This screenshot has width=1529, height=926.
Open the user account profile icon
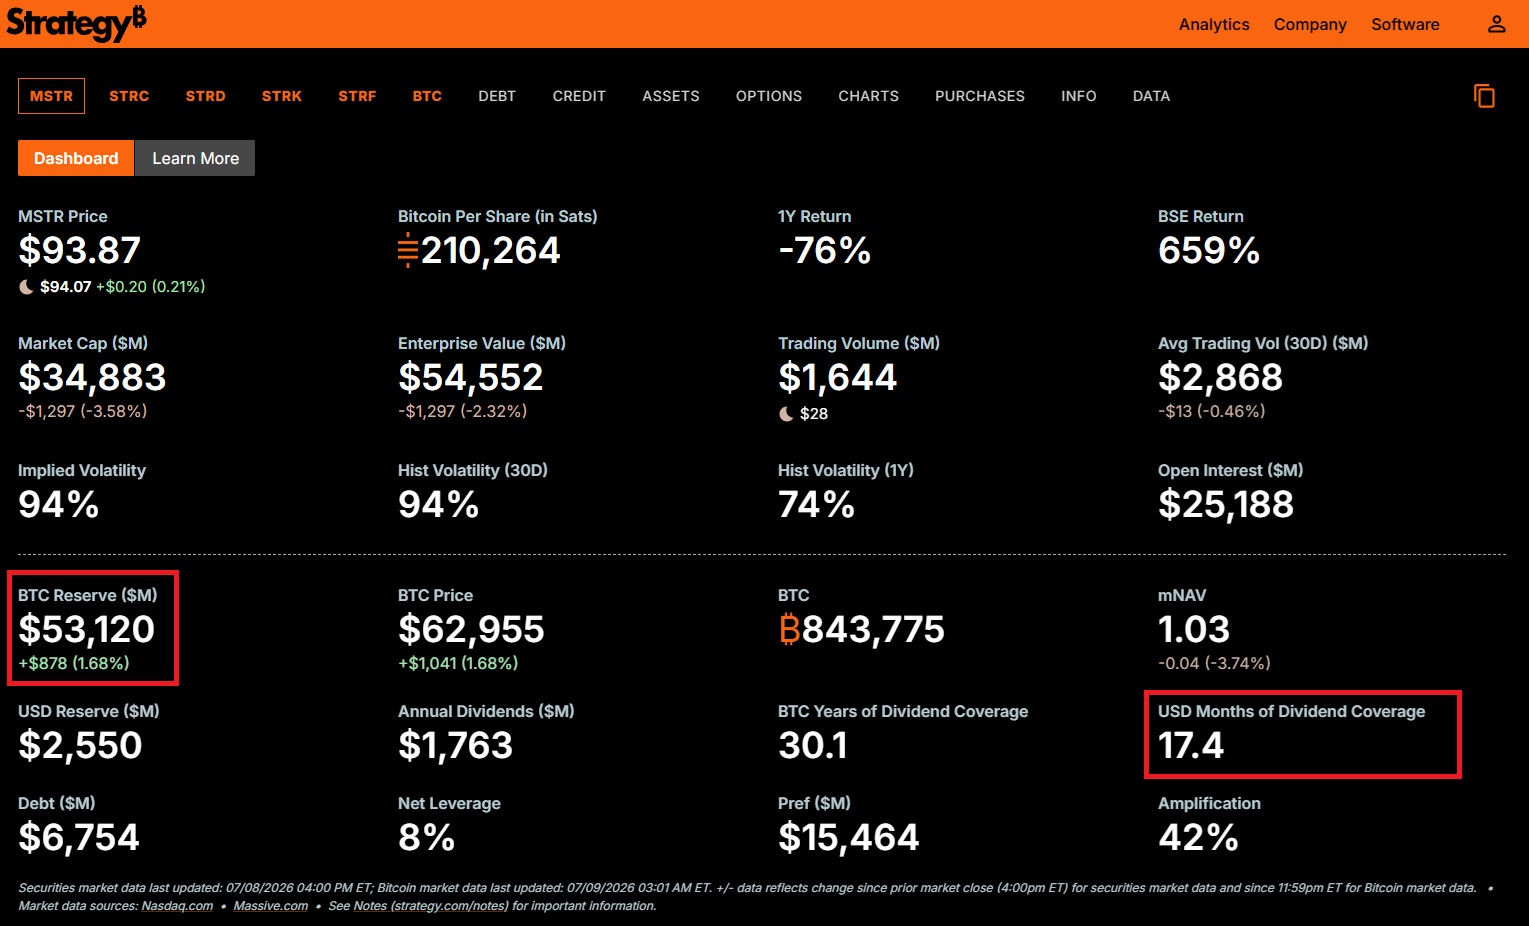(x=1496, y=24)
